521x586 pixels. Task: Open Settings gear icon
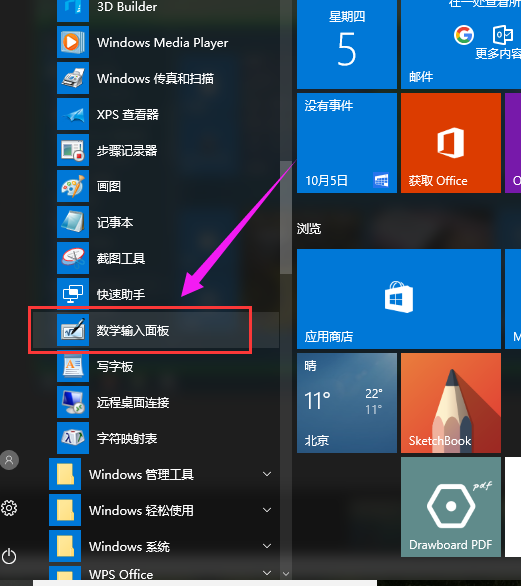click(9, 508)
